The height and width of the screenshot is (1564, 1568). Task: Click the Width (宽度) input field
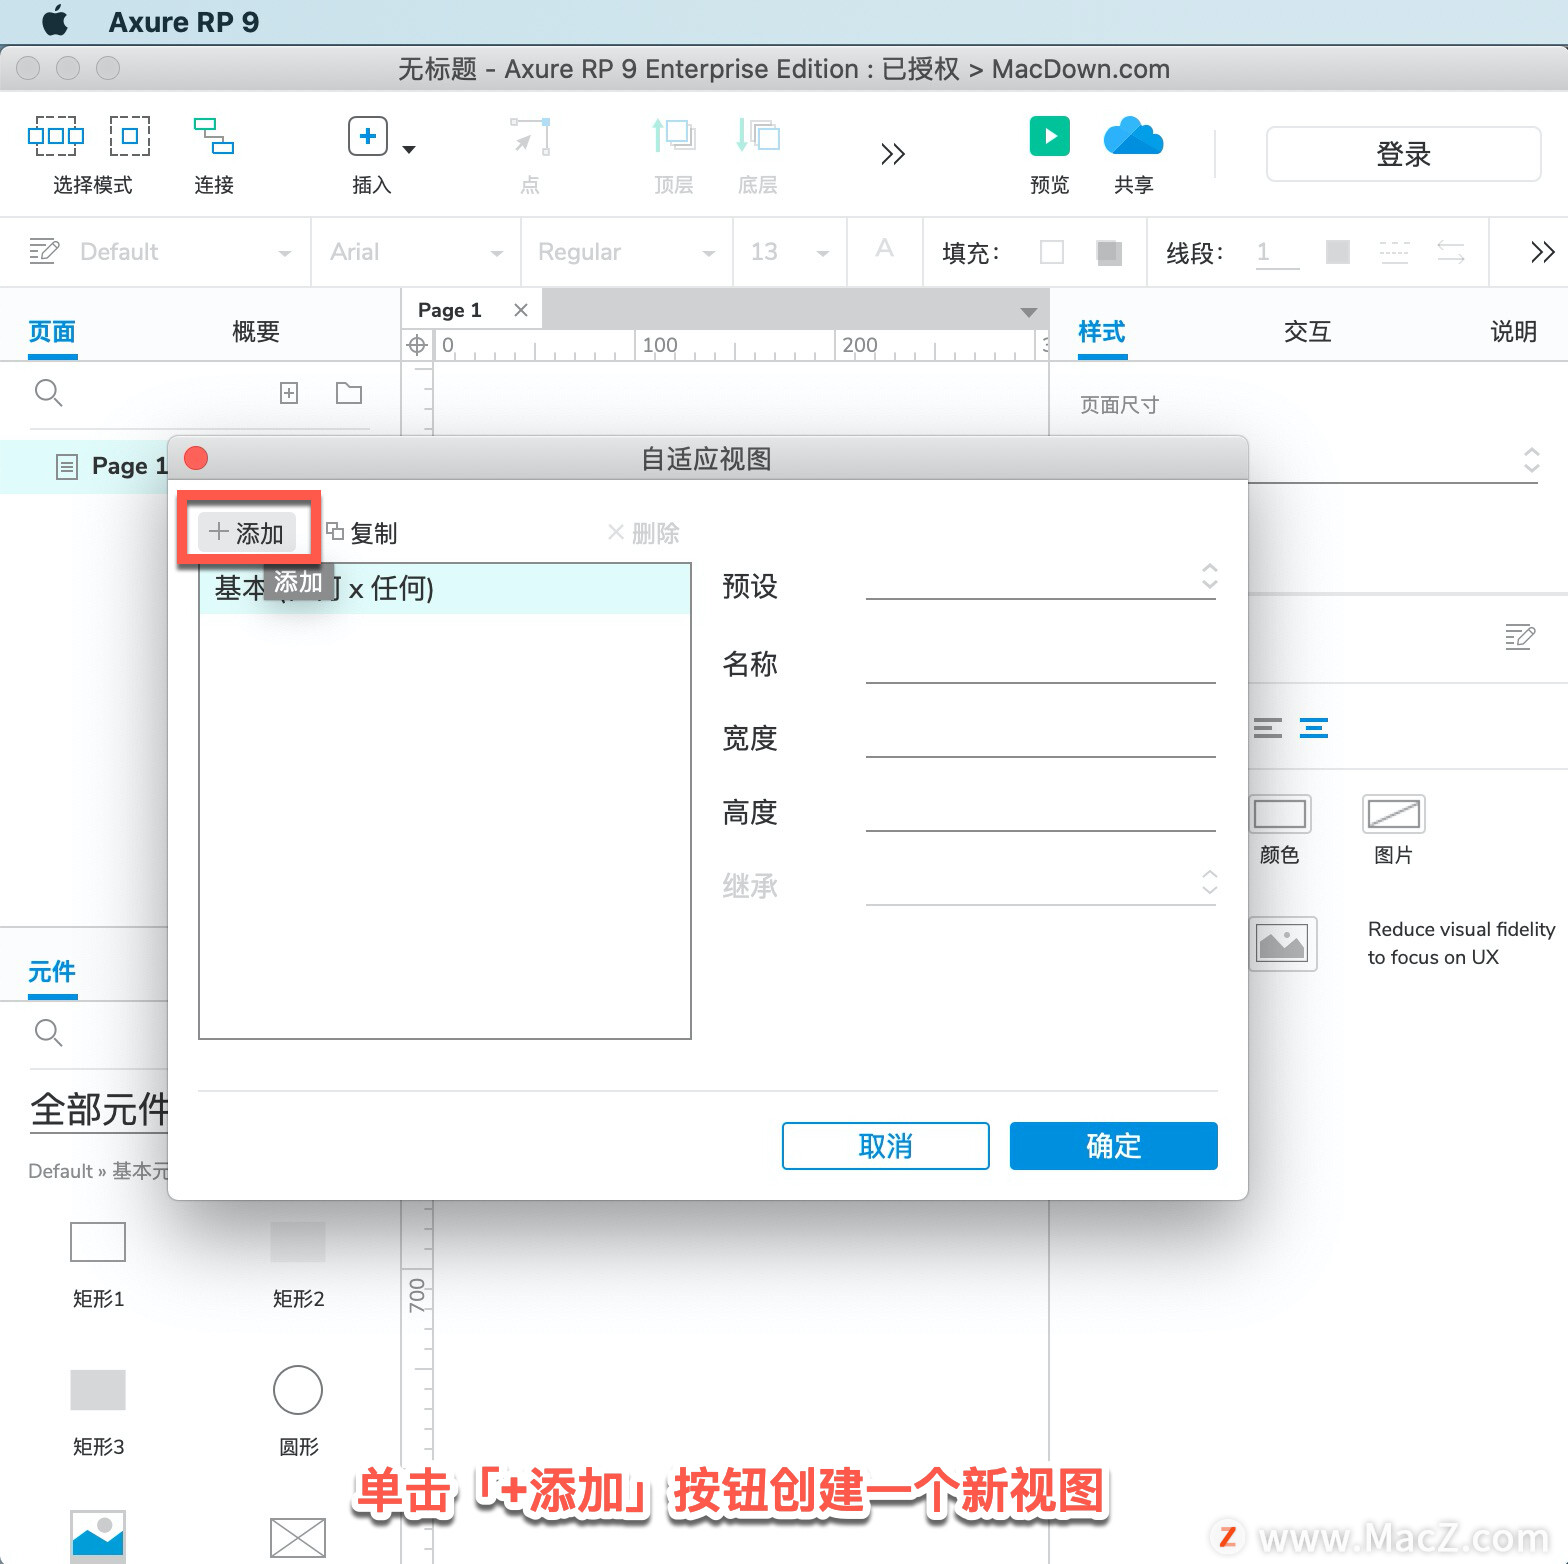[1041, 737]
